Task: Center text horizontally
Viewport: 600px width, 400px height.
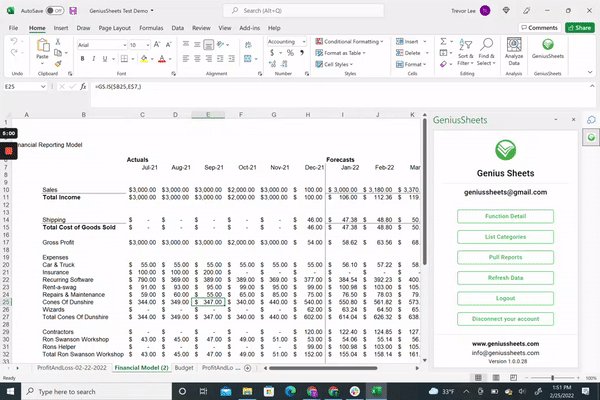Action: coord(197,59)
